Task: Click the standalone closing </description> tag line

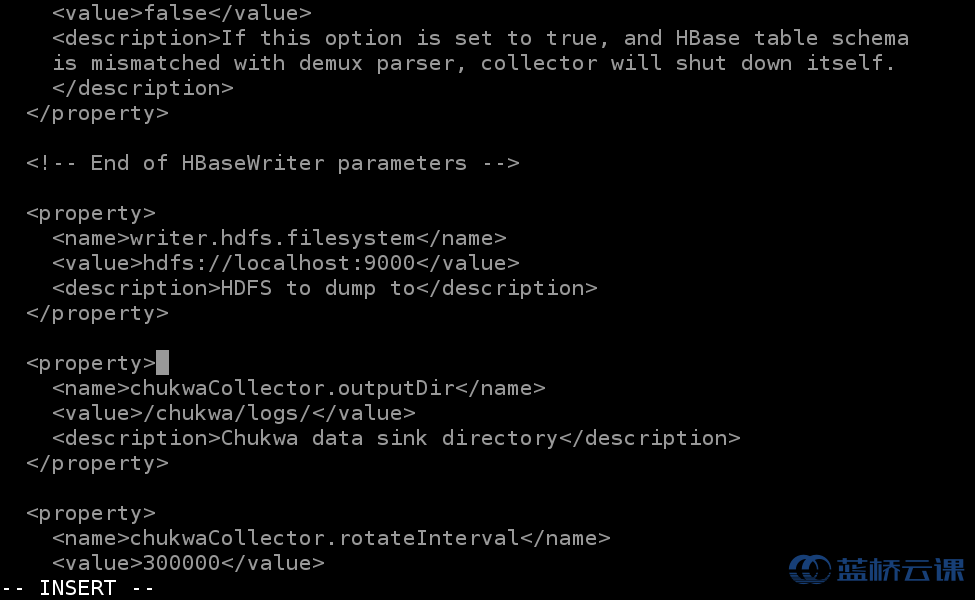Action: point(142,88)
